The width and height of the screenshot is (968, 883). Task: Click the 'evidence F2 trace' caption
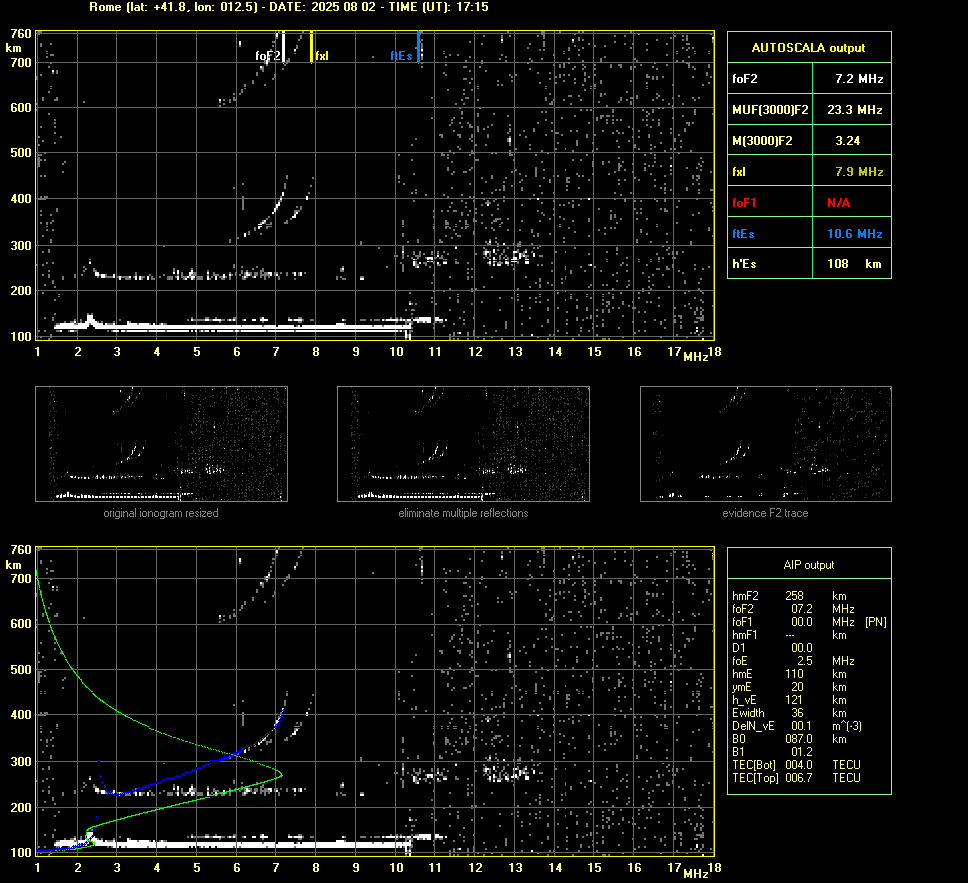765,513
